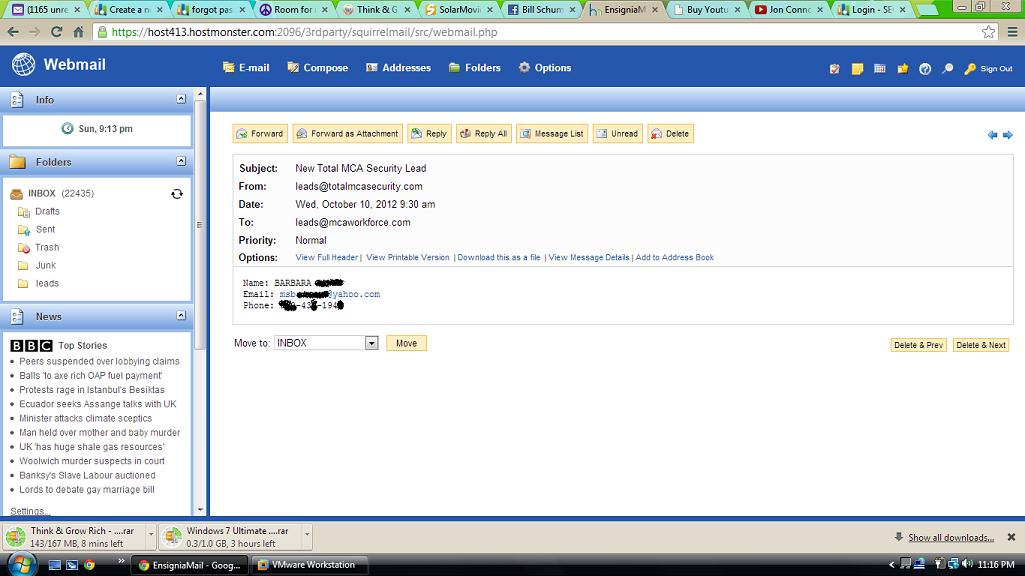Screen dimensions: 1025x576
Task: Click the Forward button
Action: [260, 133]
